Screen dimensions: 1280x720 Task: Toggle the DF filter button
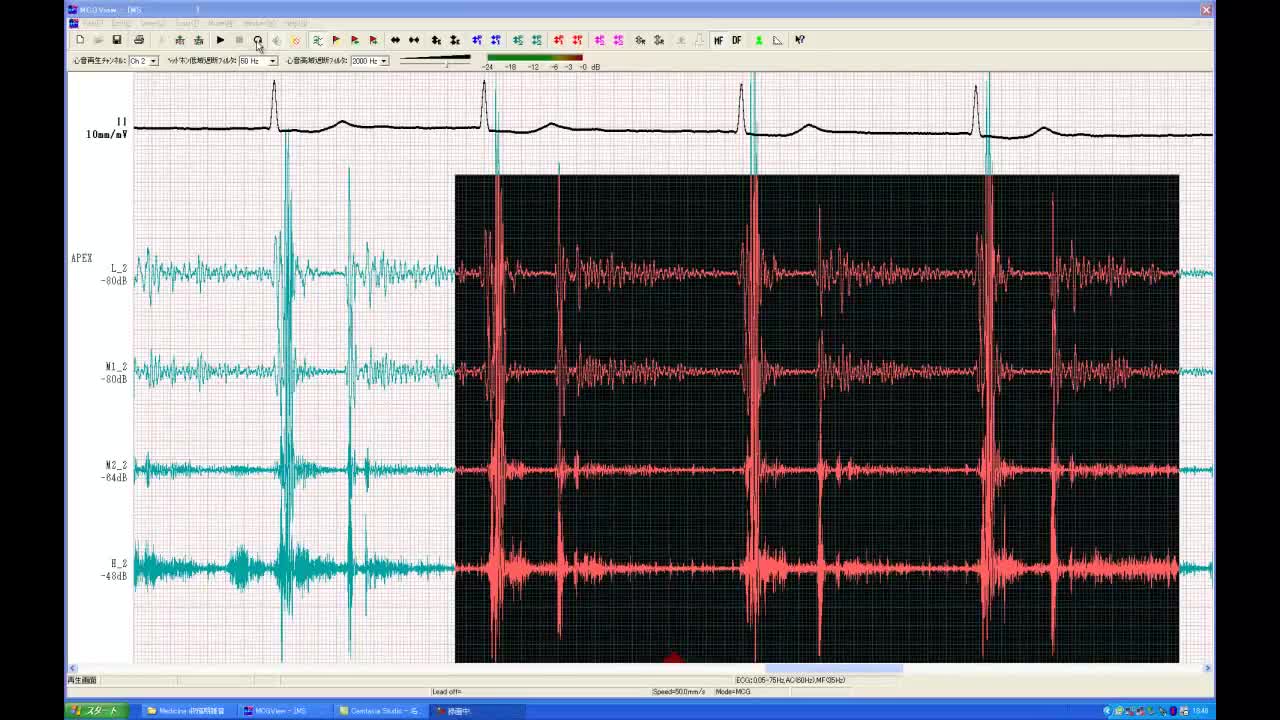pos(737,40)
